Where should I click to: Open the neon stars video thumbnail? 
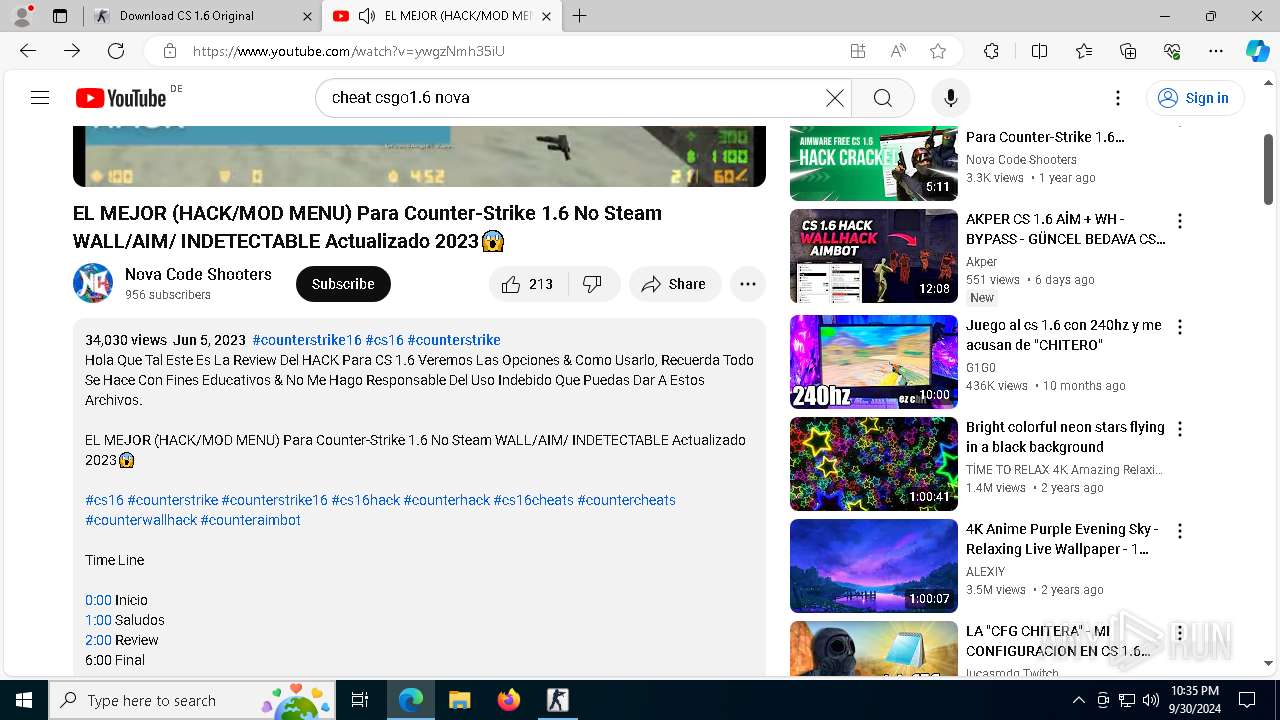click(873, 464)
